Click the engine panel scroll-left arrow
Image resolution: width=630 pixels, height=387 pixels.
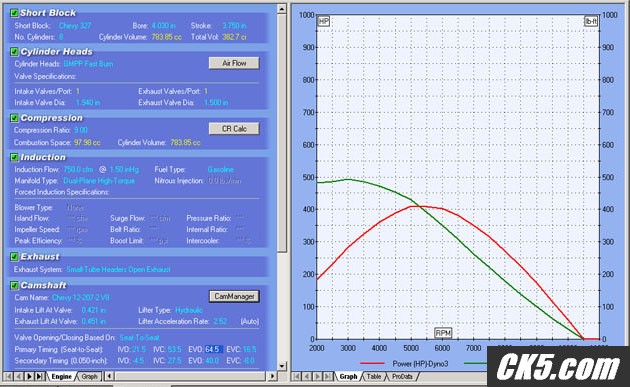point(109,377)
